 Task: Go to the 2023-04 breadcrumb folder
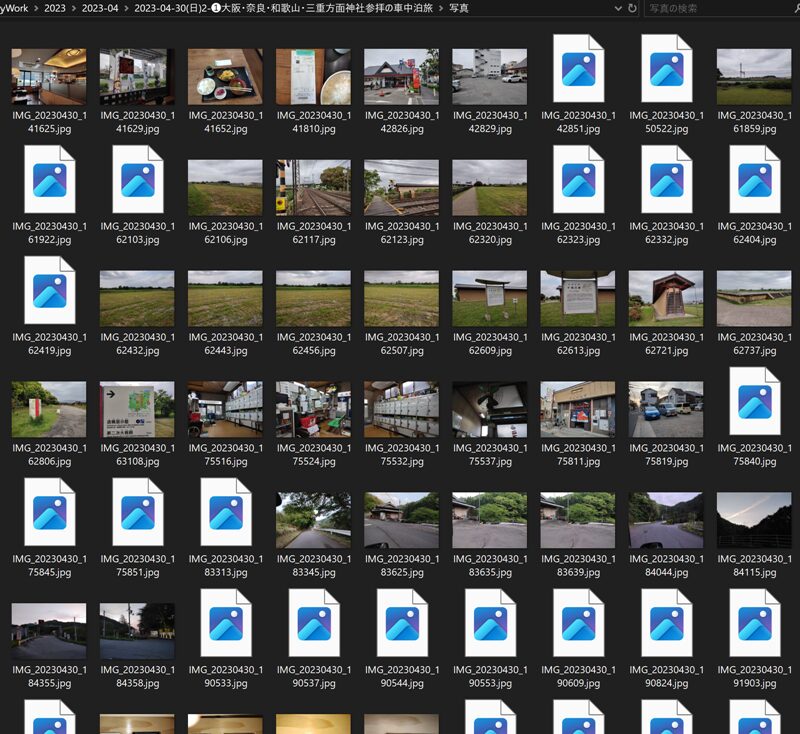click(100, 8)
